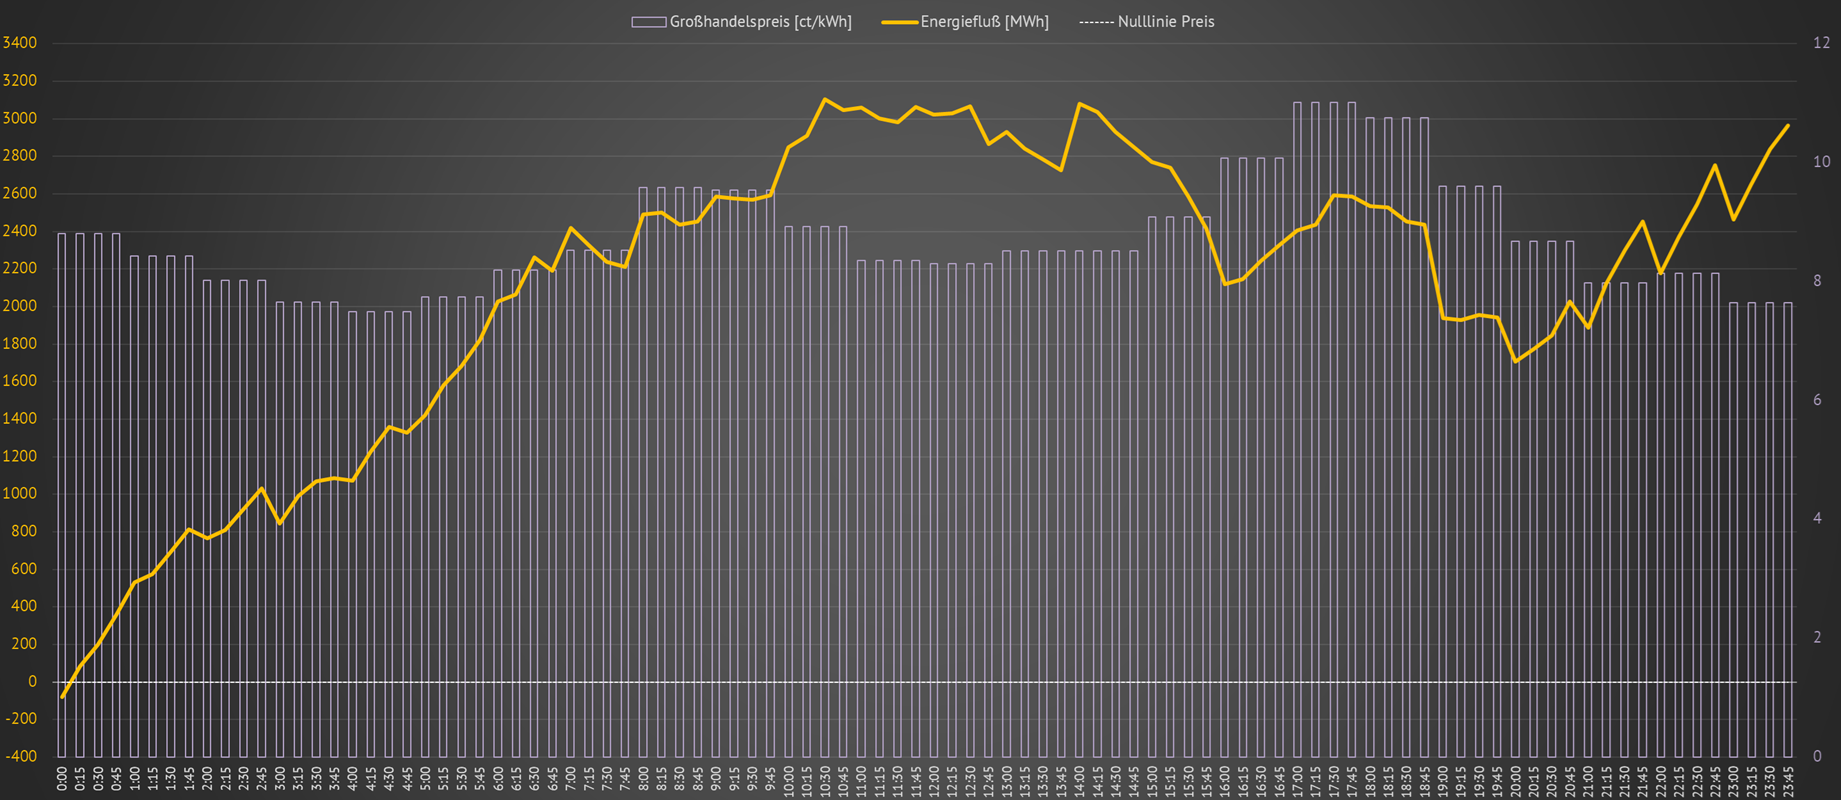Select the Großhandelspreis [ct/kWh] legend text
The width and height of the screenshot is (1841, 800).
(x=760, y=22)
